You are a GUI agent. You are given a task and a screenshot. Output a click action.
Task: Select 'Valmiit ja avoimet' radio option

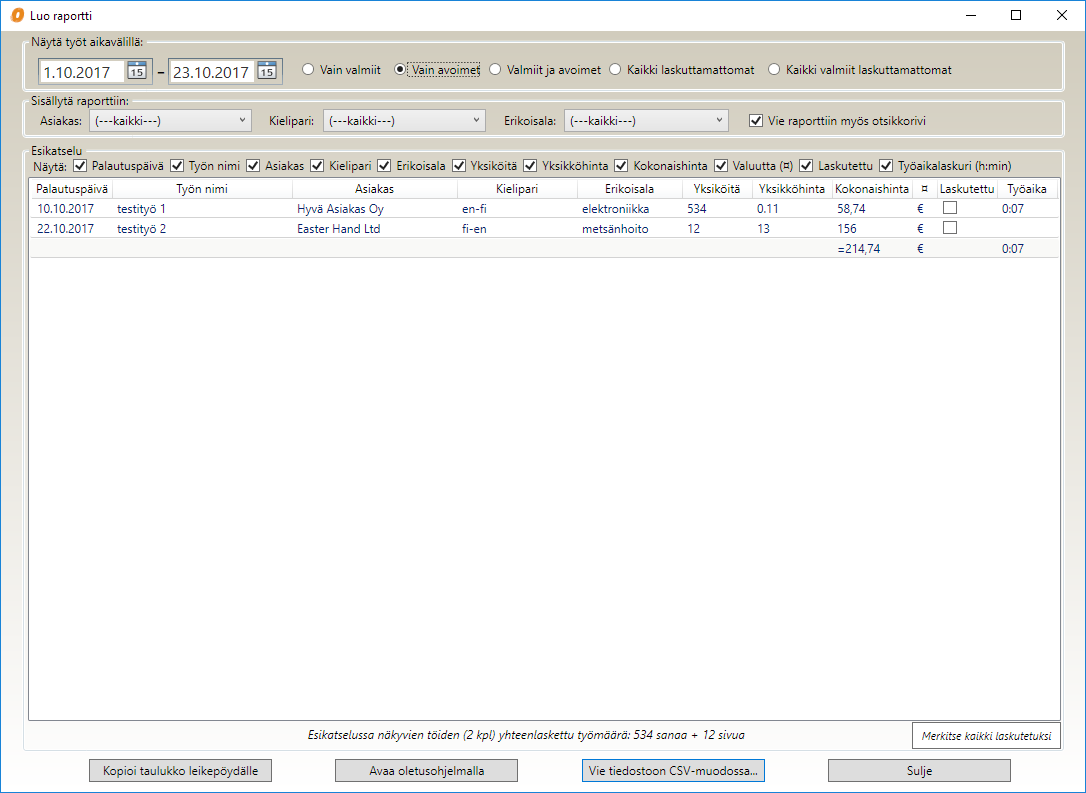495,70
